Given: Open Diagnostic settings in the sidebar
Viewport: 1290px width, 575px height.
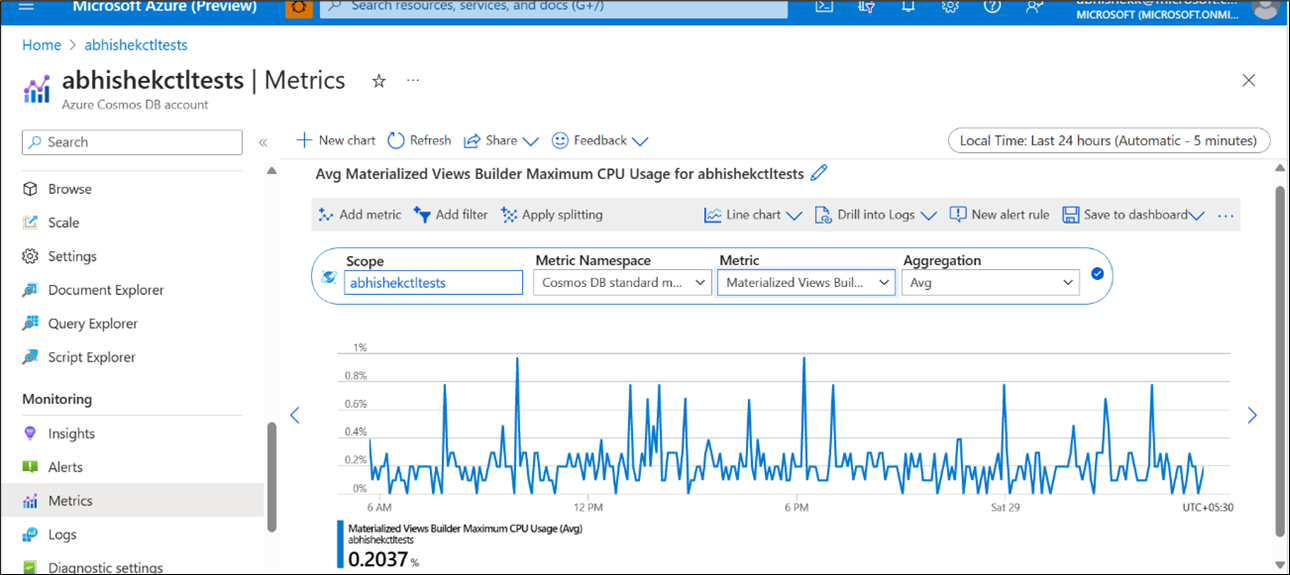Looking at the screenshot, I should 105,567.
